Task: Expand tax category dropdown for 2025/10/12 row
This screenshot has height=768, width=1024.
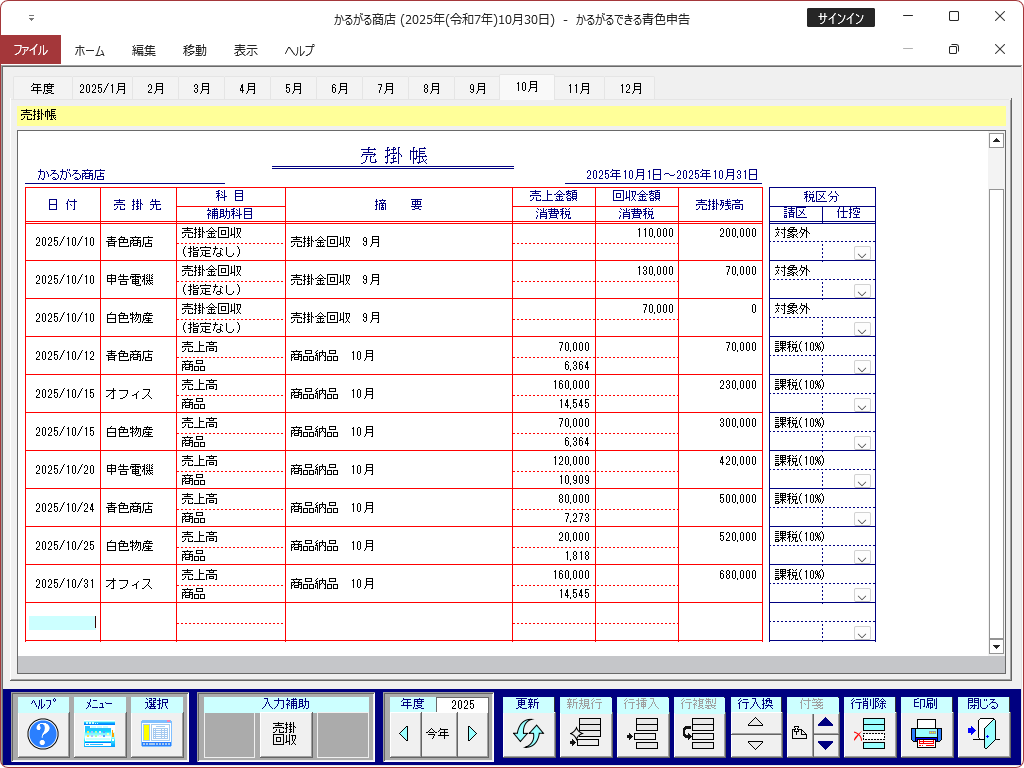Action: (x=861, y=367)
